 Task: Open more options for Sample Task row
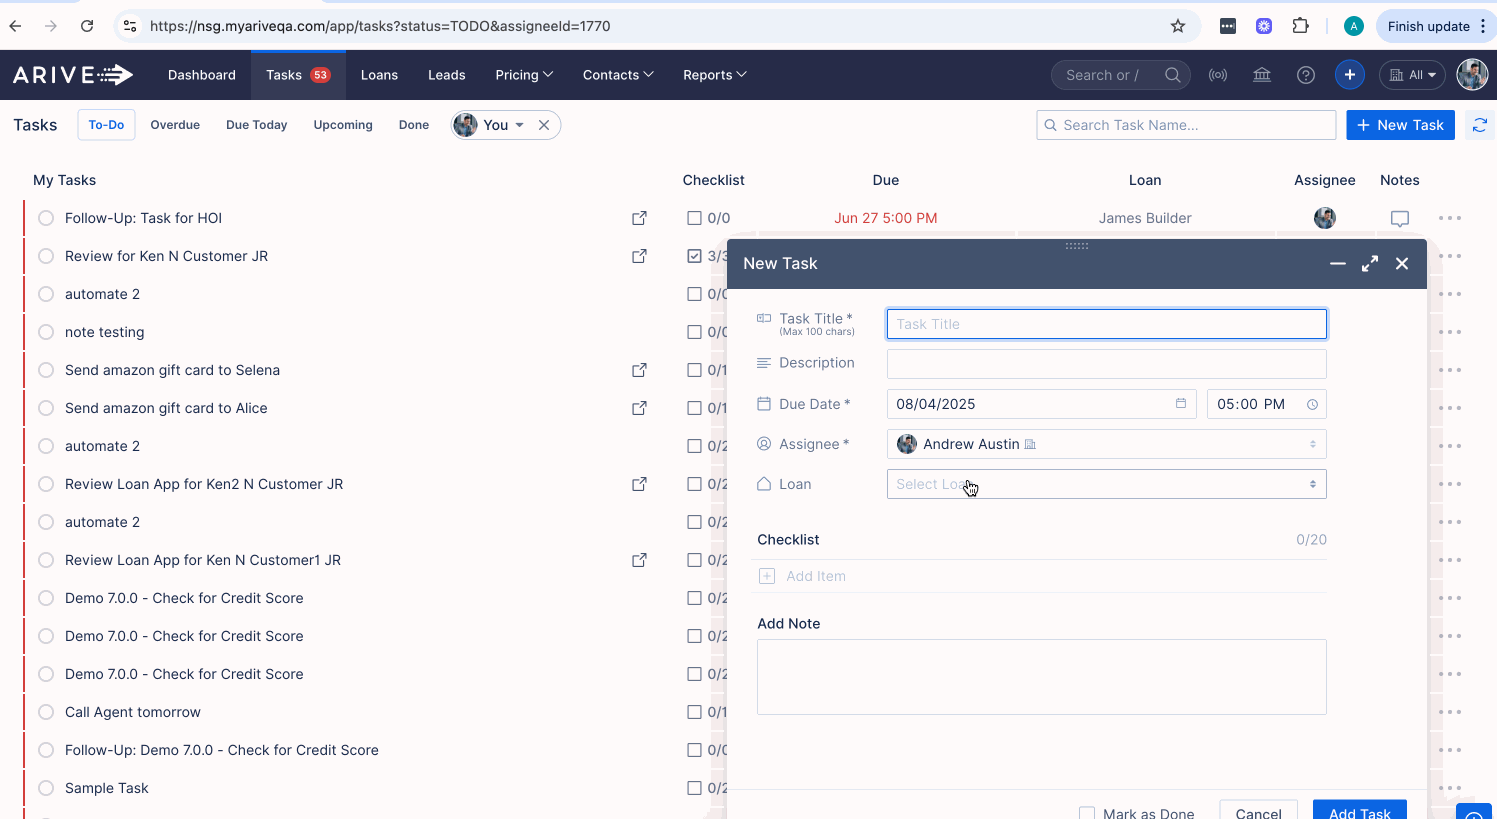click(1450, 788)
